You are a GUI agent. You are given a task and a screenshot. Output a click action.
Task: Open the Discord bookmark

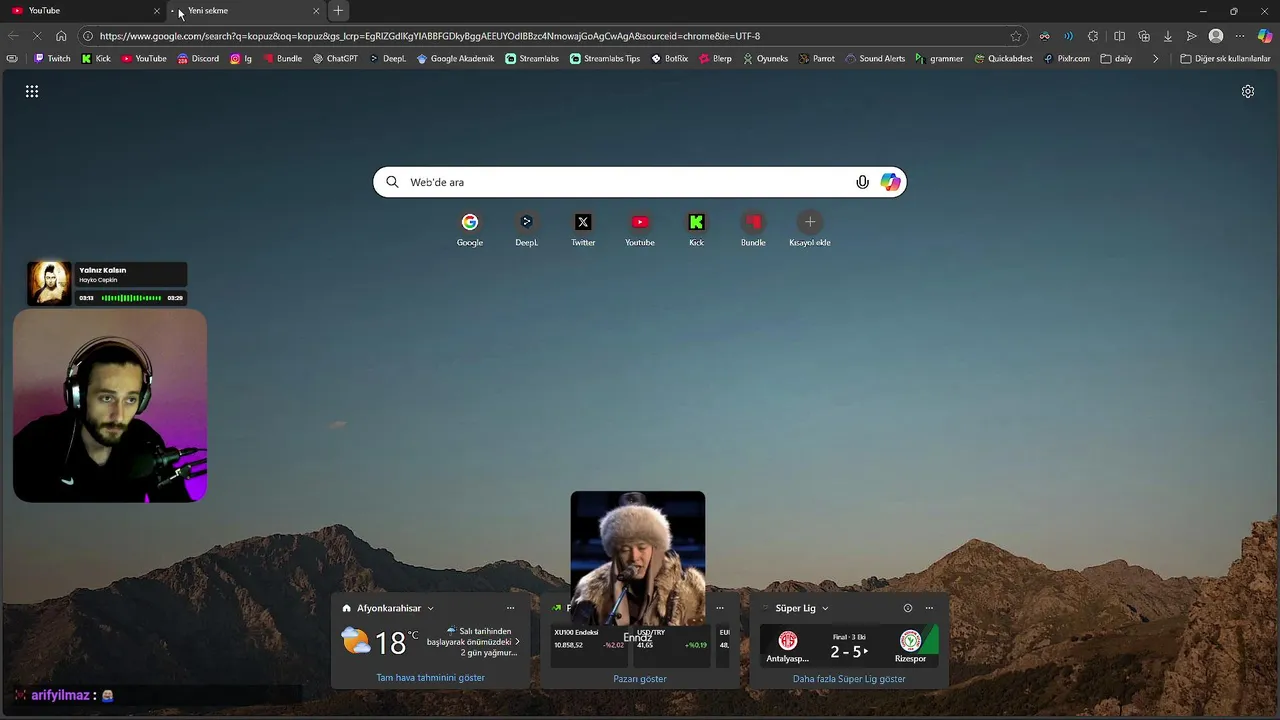[x=198, y=58]
